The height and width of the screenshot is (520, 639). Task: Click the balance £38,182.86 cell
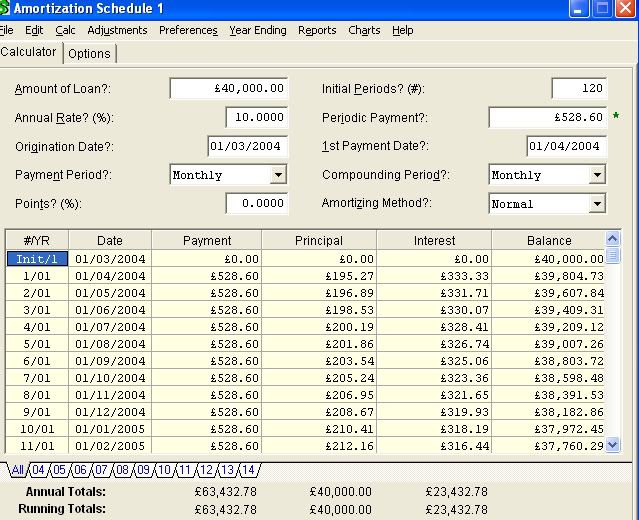pos(549,412)
